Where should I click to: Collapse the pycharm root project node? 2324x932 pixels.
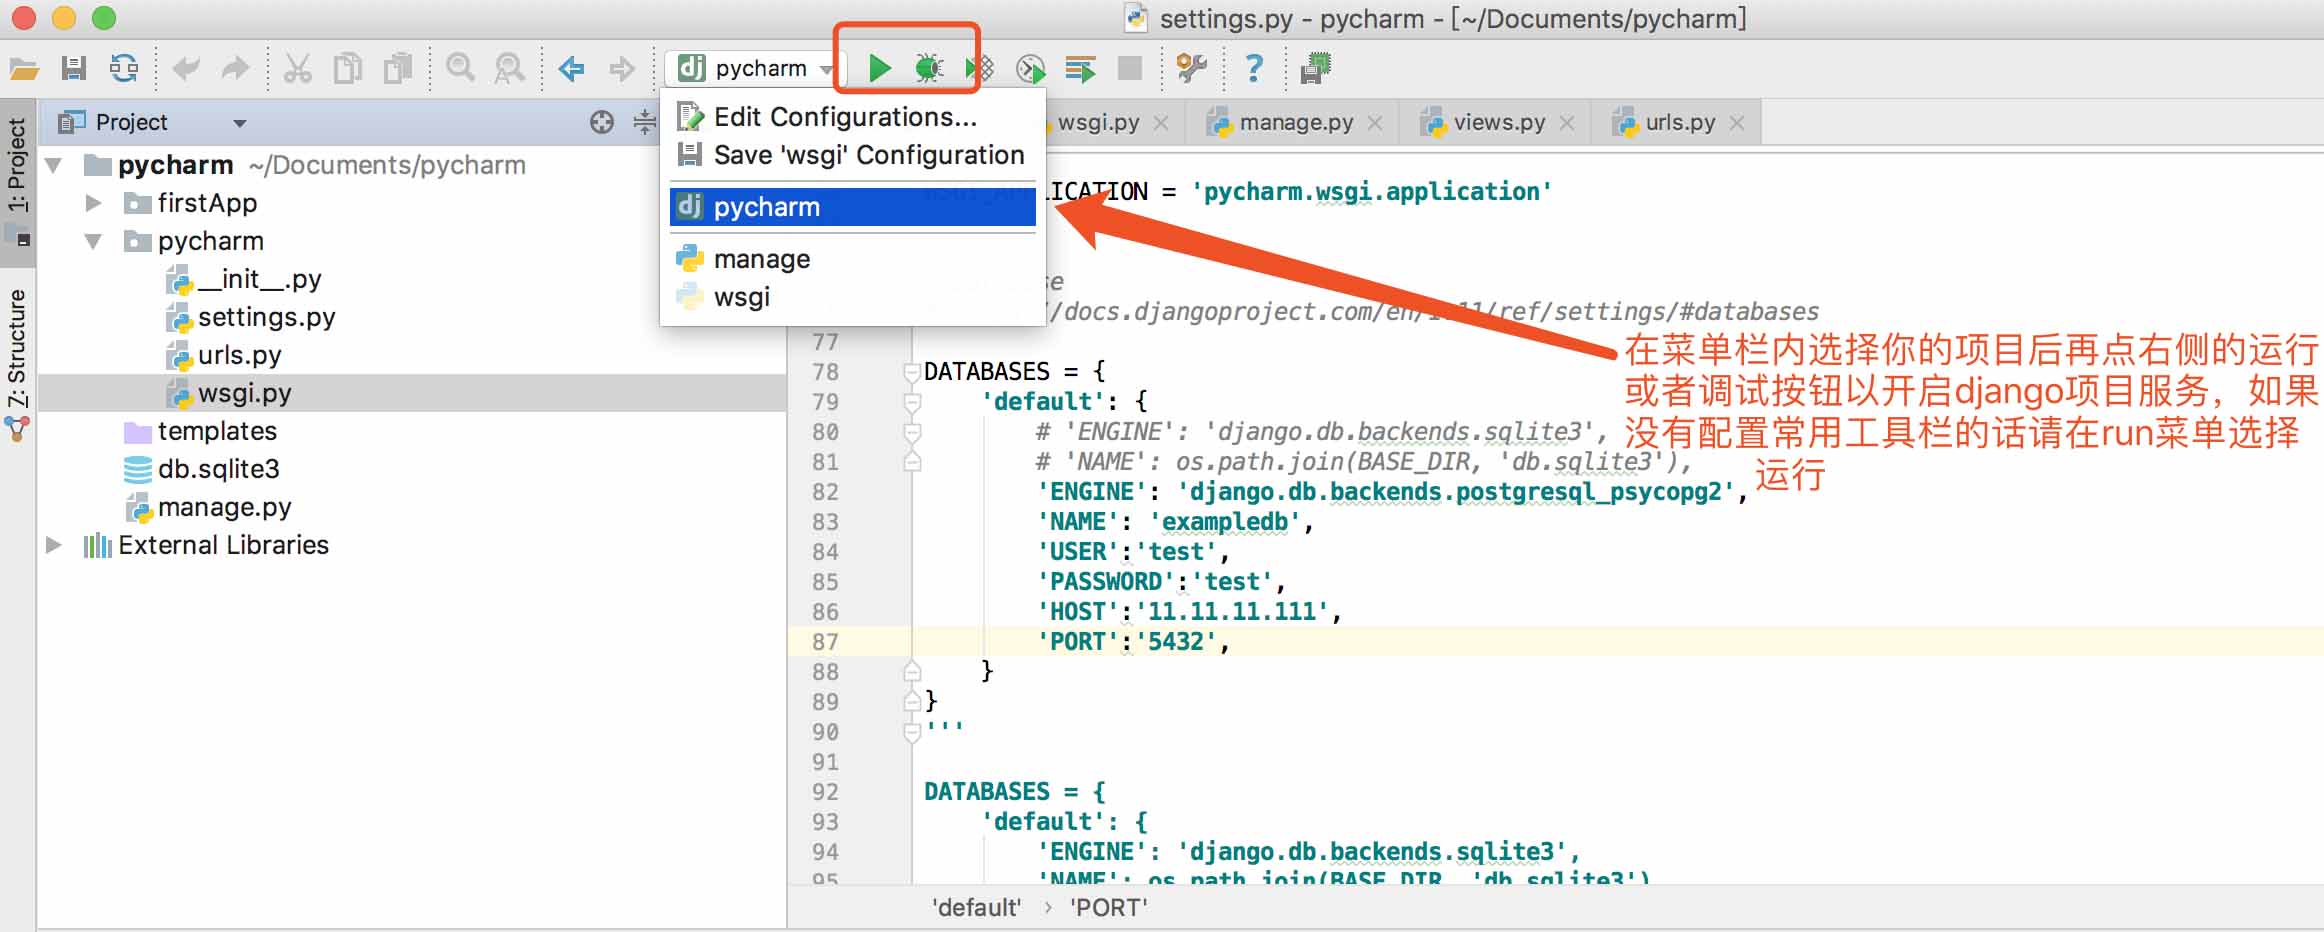point(54,165)
